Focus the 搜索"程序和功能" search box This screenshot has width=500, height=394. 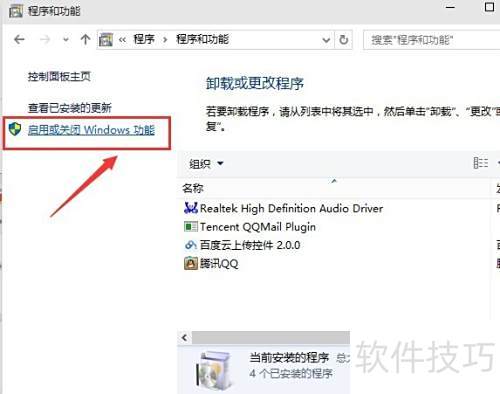pyautogui.click(x=432, y=40)
